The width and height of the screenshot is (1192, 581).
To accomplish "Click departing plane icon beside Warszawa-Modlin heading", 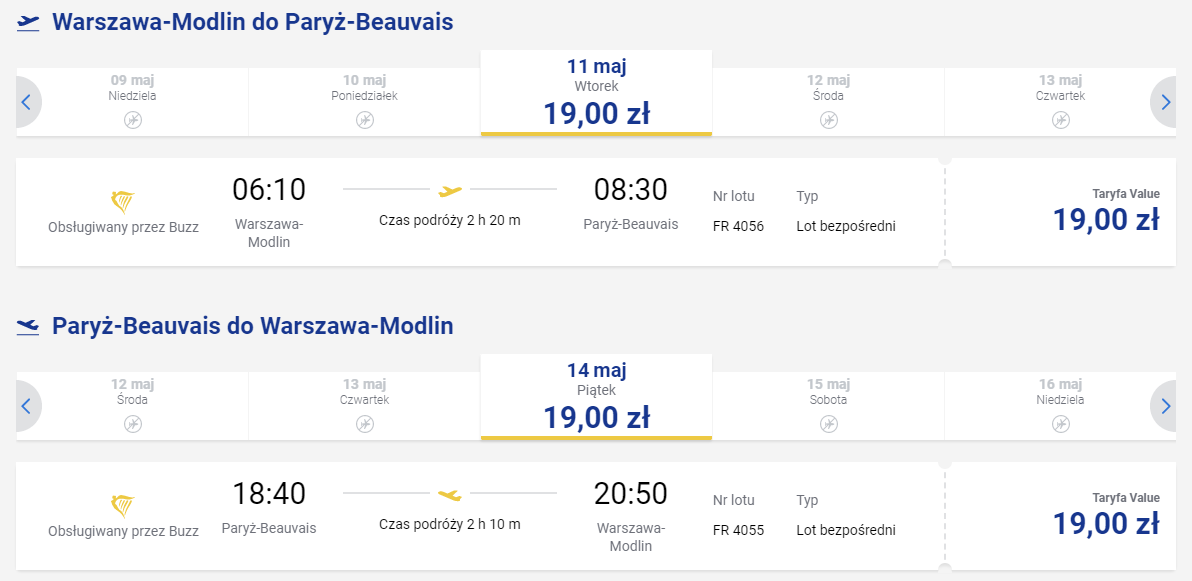I will [x=27, y=23].
